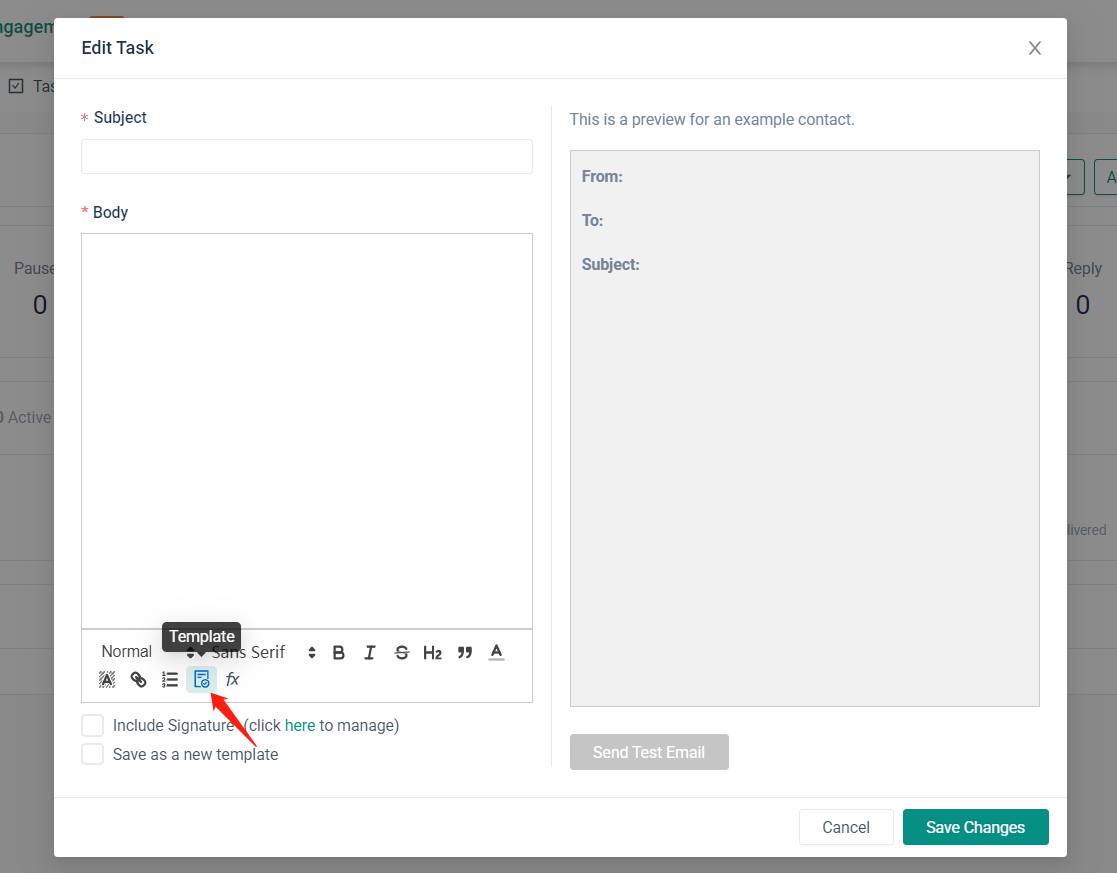Open the text background color picker
The image size is (1117, 873).
107,680
